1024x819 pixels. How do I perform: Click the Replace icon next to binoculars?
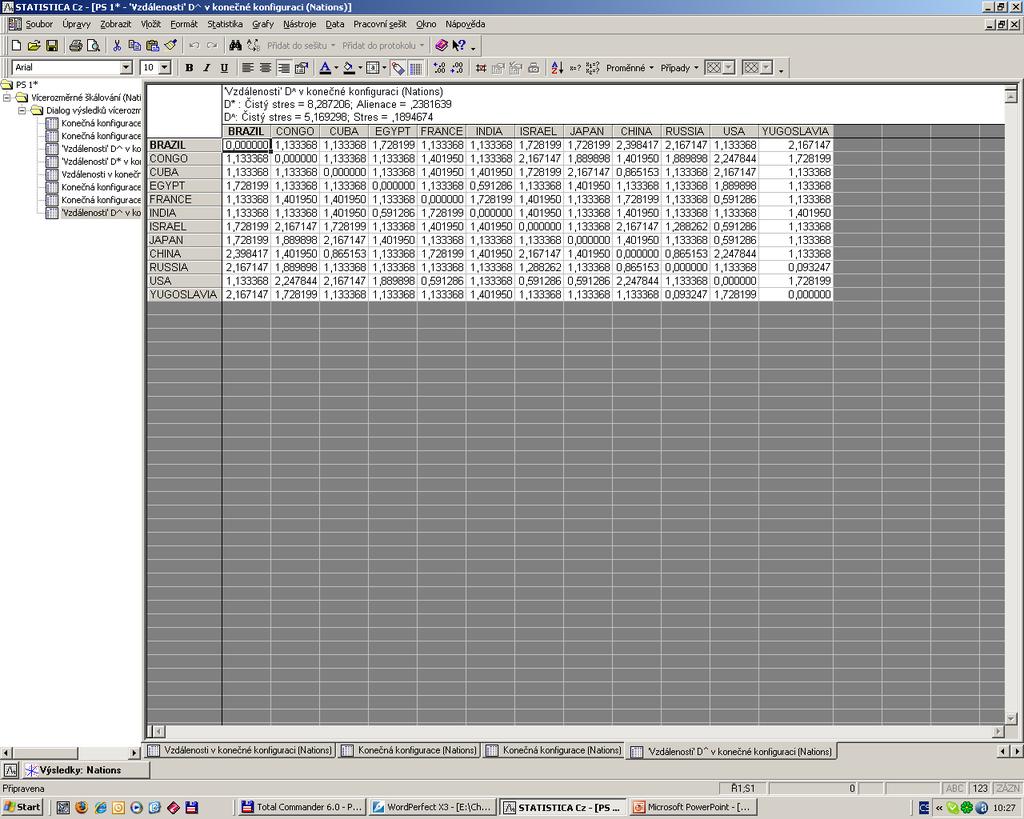(x=253, y=46)
